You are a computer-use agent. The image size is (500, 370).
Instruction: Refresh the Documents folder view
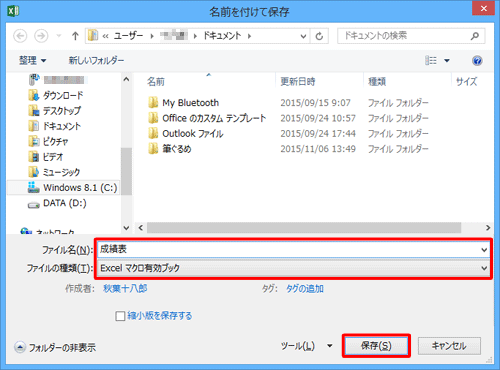click(x=319, y=36)
